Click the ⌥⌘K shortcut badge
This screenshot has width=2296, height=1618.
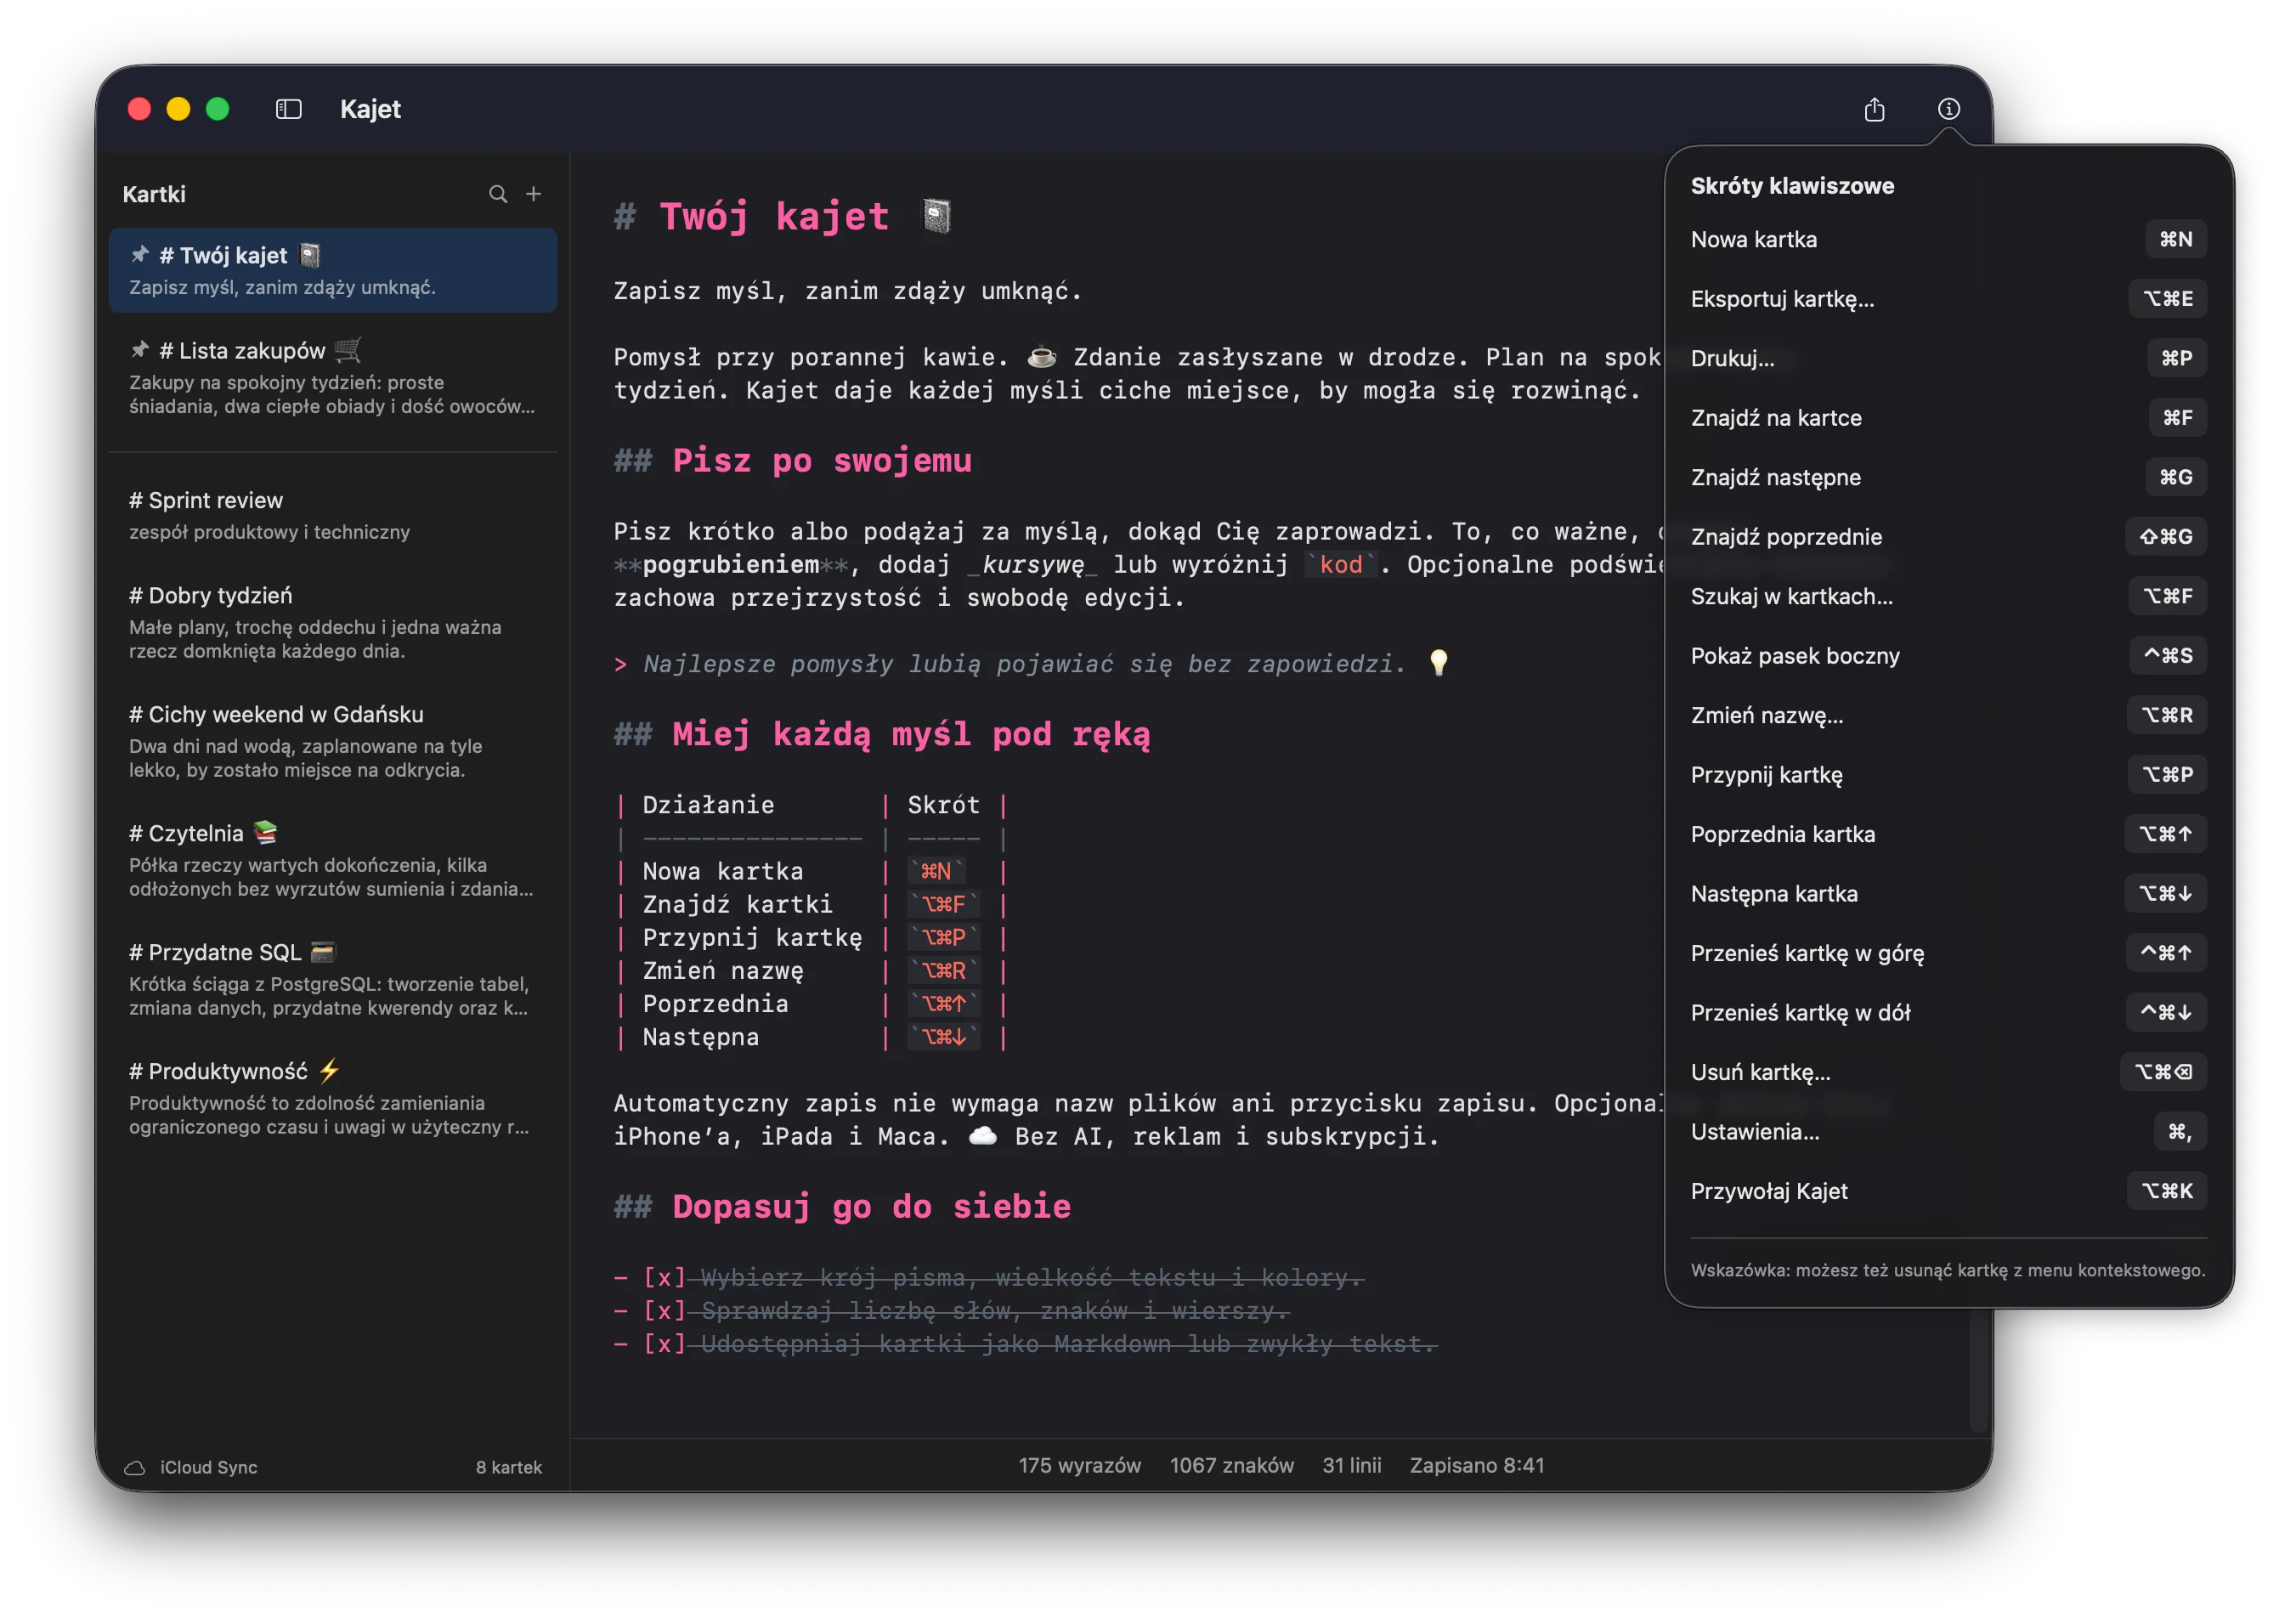[x=2166, y=1191]
